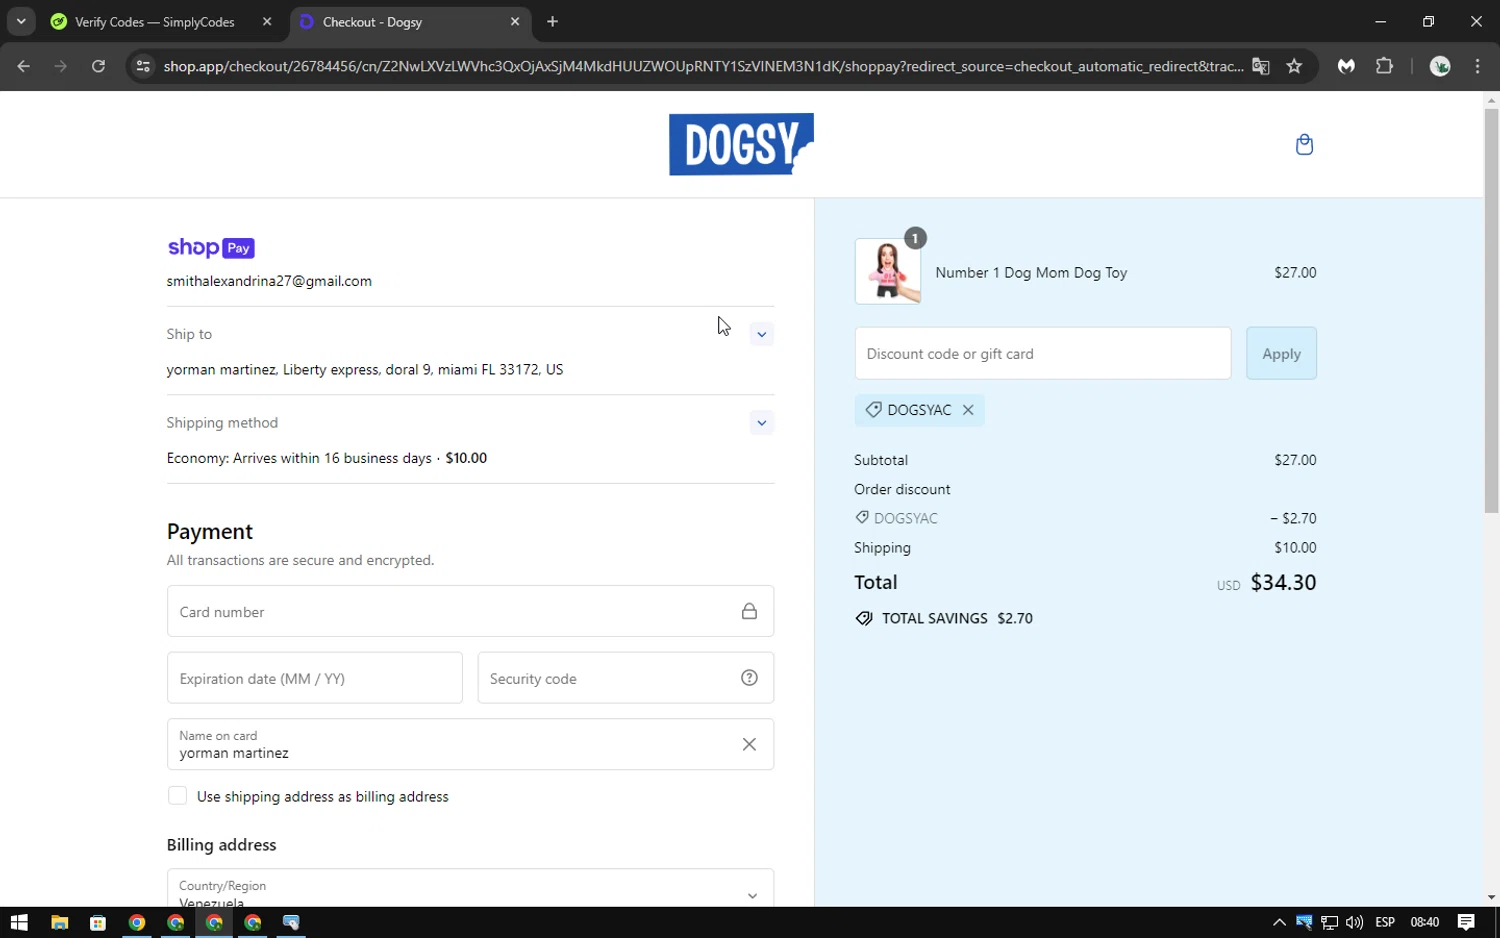Expand the Ship to section

click(x=761, y=334)
